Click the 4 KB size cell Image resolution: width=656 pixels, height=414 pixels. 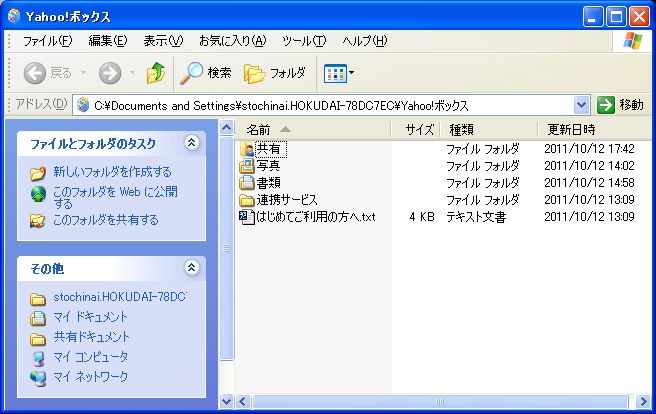tap(422, 217)
